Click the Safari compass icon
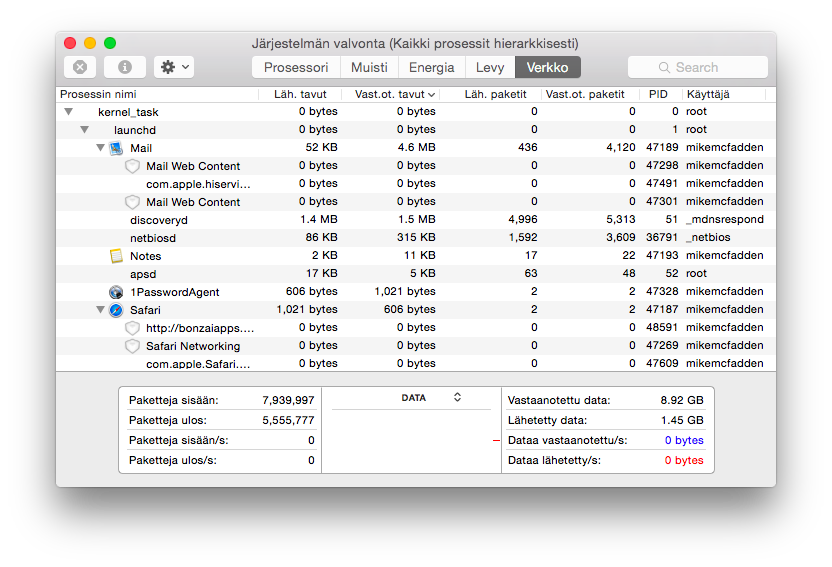 click(116, 310)
